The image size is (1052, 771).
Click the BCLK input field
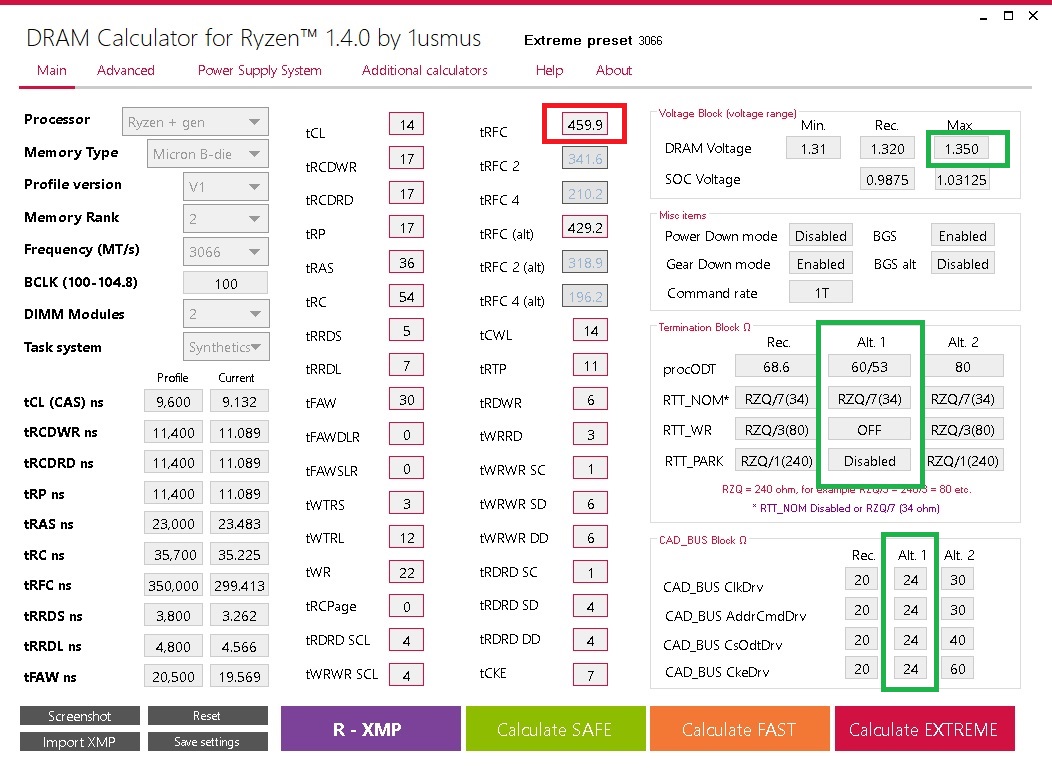click(x=225, y=283)
